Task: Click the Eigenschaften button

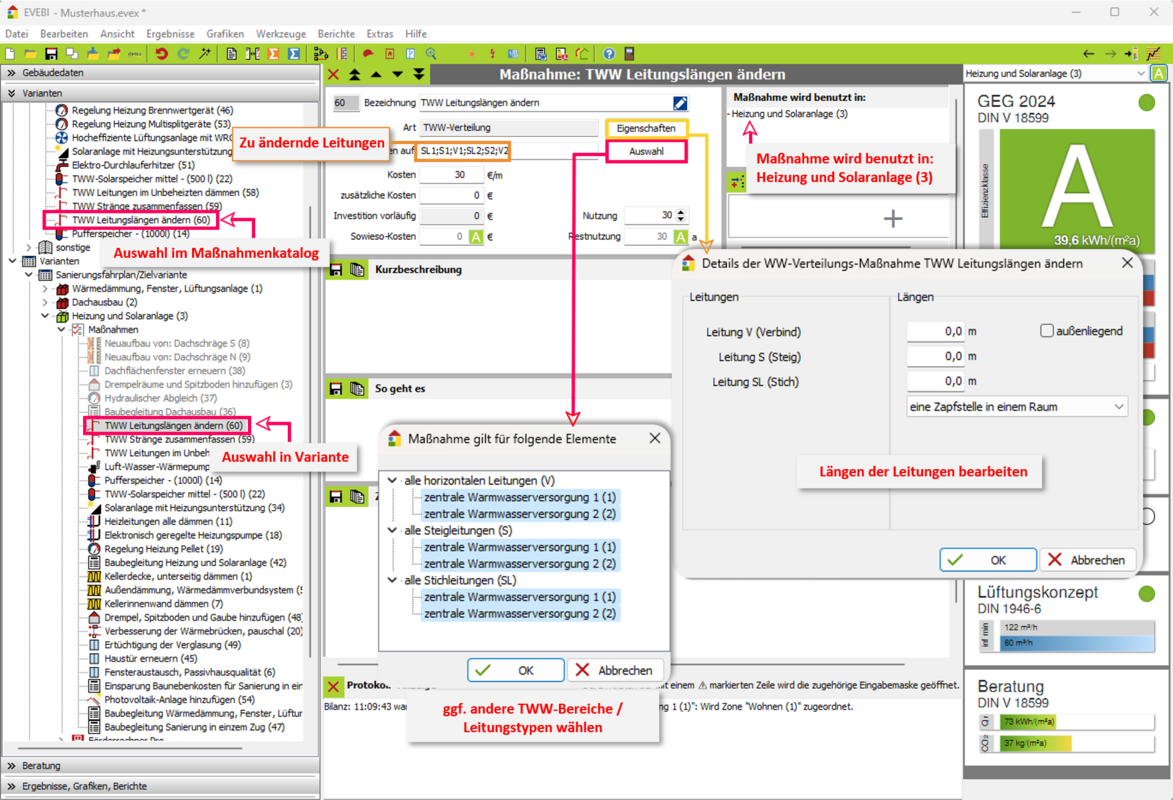Action: click(645, 129)
